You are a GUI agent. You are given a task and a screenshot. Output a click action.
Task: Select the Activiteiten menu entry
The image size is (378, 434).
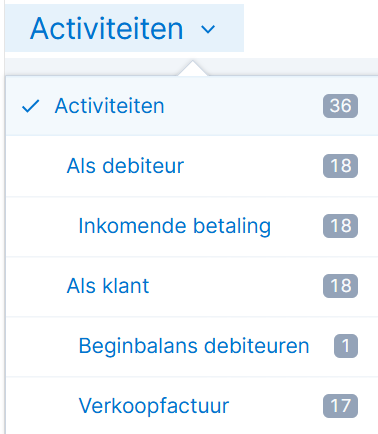coord(192,106)
